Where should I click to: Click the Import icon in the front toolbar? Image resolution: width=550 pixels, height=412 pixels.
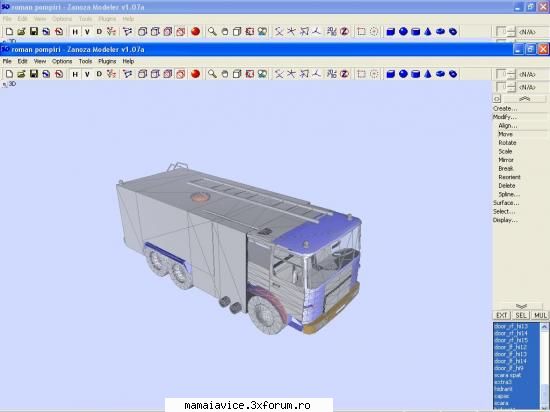point(46,74)
